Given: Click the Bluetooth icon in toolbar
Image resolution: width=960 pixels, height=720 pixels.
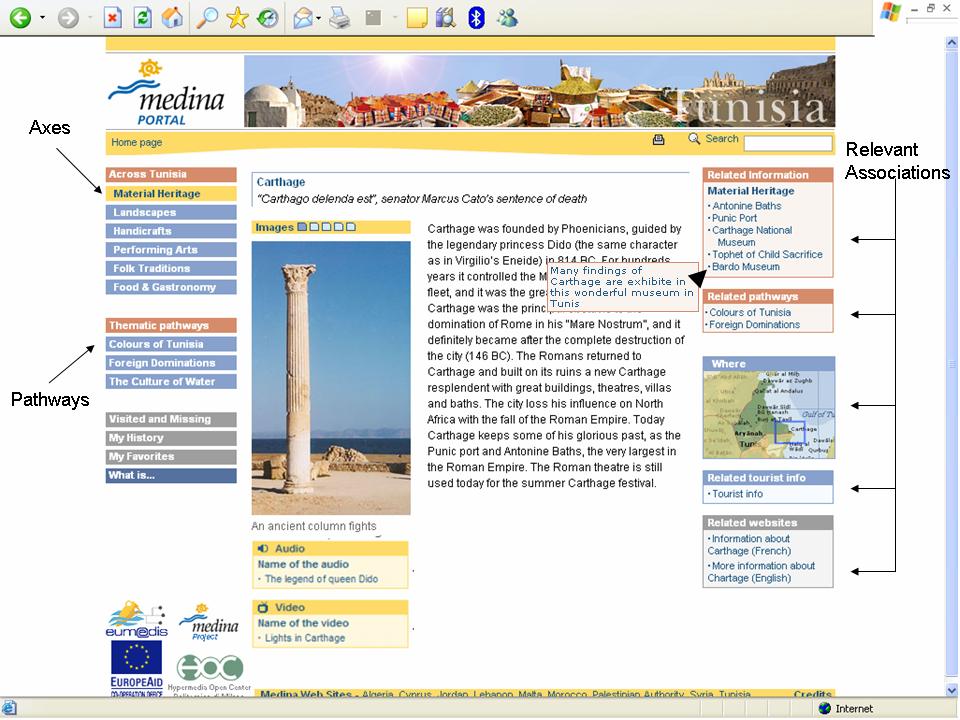Looking at the screenshot, I should [x=476, y=18].
